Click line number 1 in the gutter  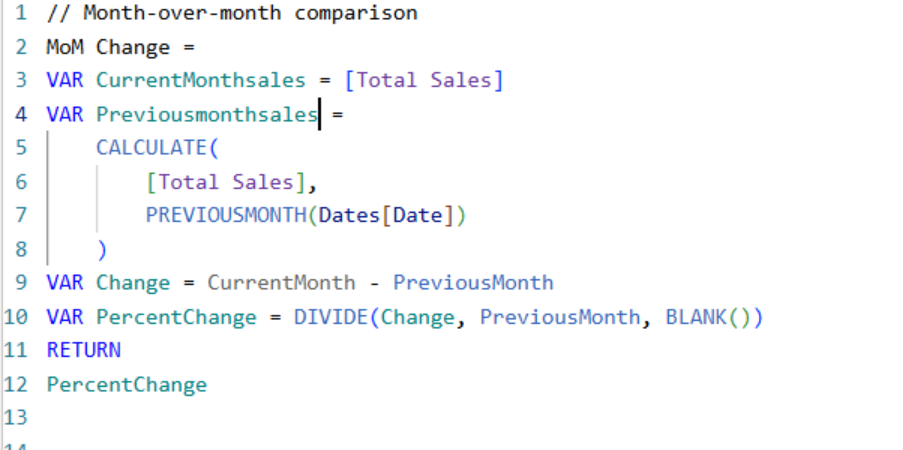coord(21,14)
